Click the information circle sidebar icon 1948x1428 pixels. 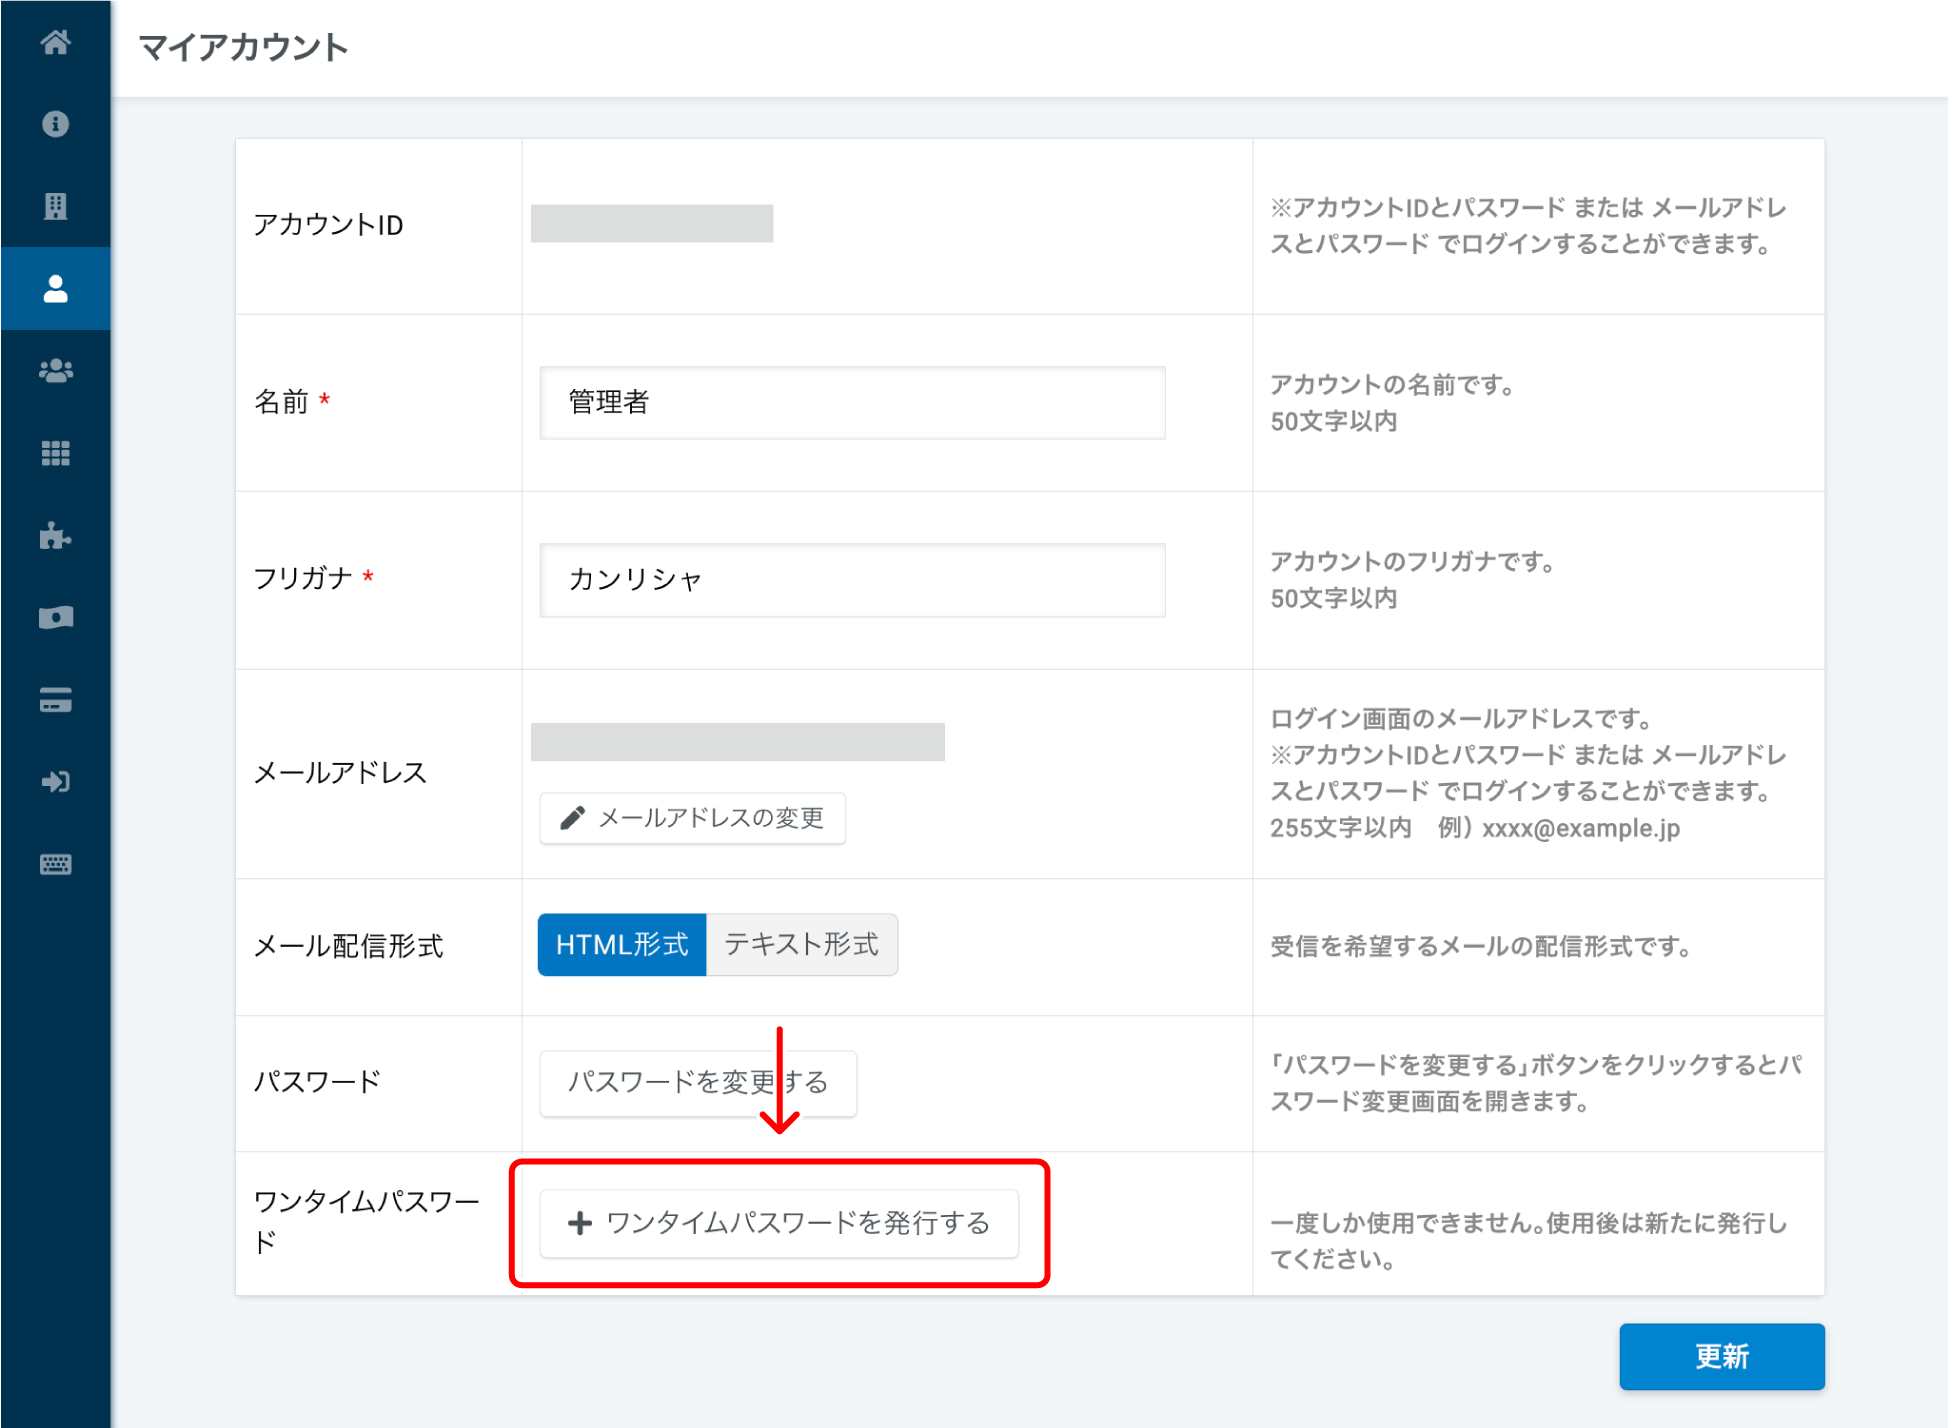click(x=55, y=124)
